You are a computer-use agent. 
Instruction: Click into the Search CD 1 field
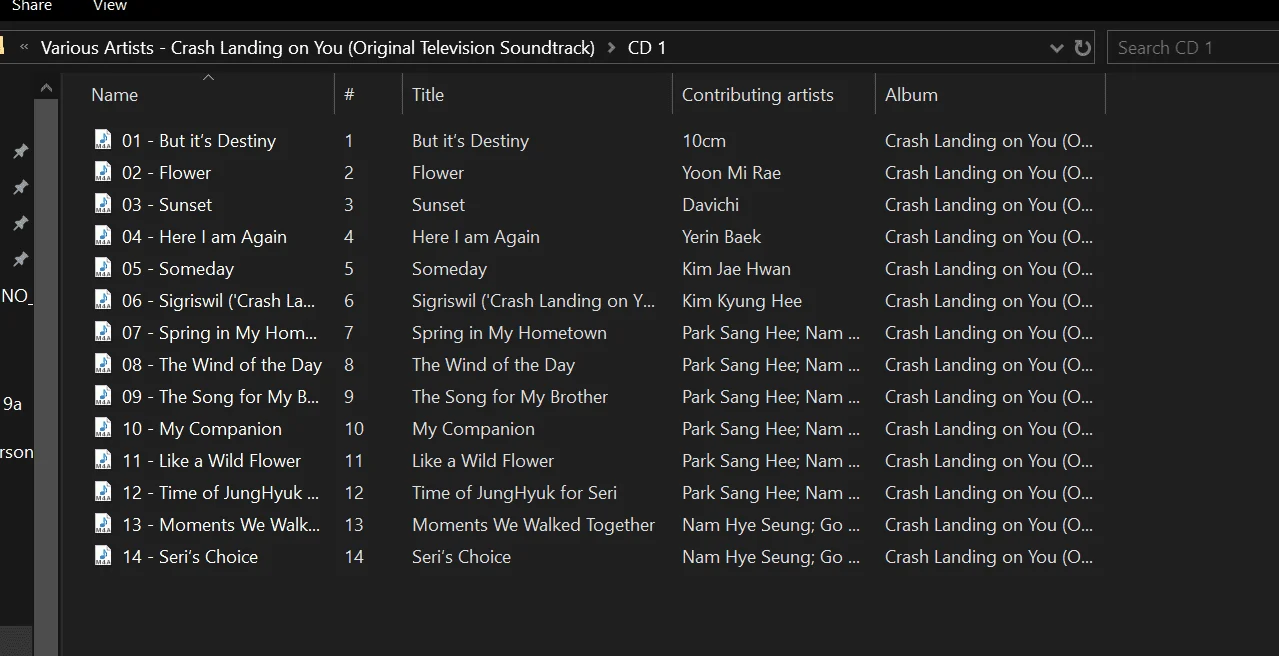[x=1192, y=48]
